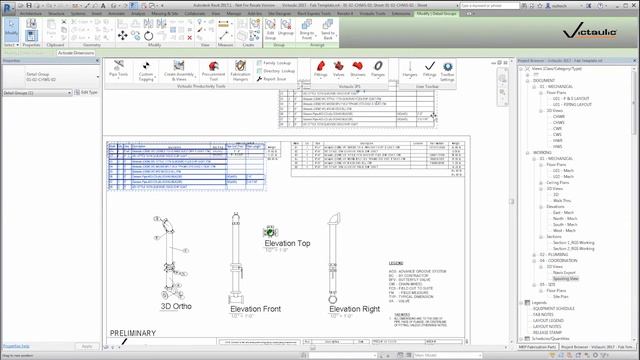Image resolution: width=640 pixels, height=360 pixels.
Task: Open the Architecture ribbon tab
Action: tap(31, 13)
